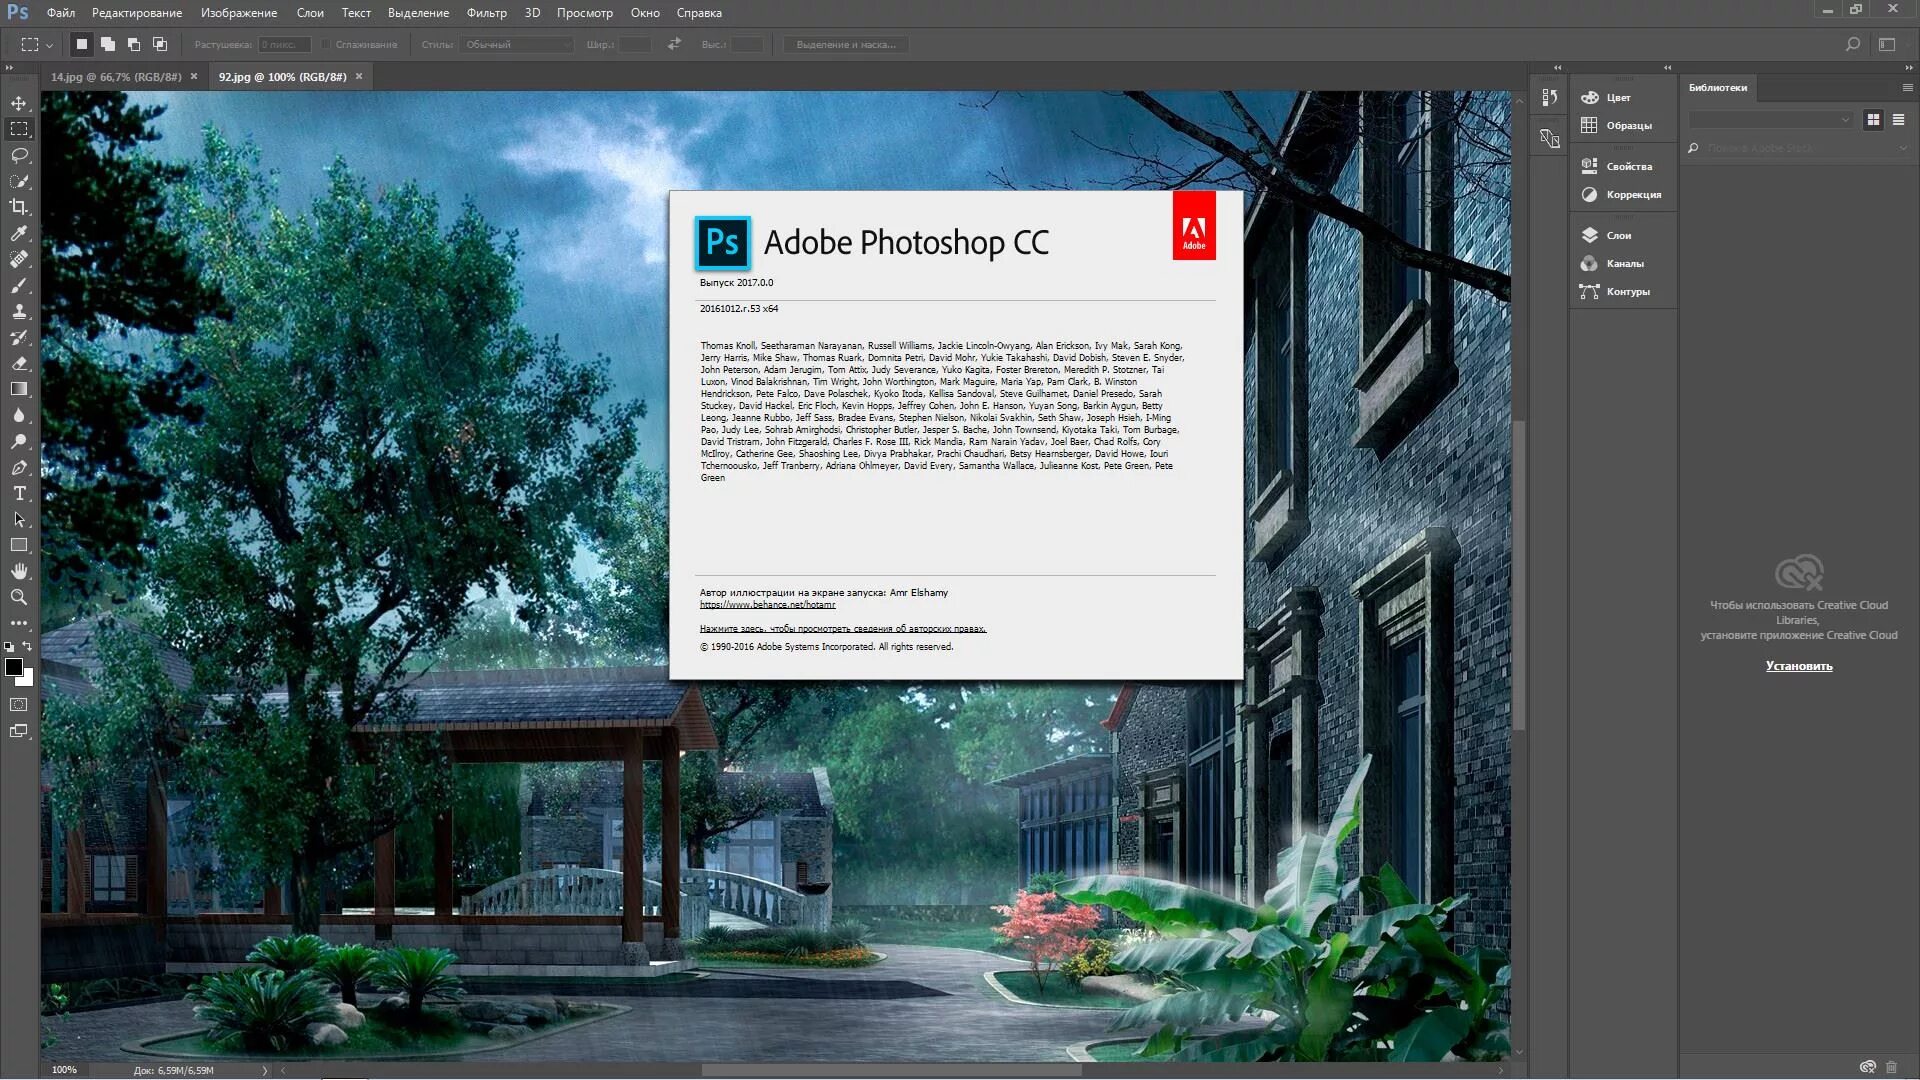Expand the status bar info arrow

pyautogui.click(x=265, y=1070)
